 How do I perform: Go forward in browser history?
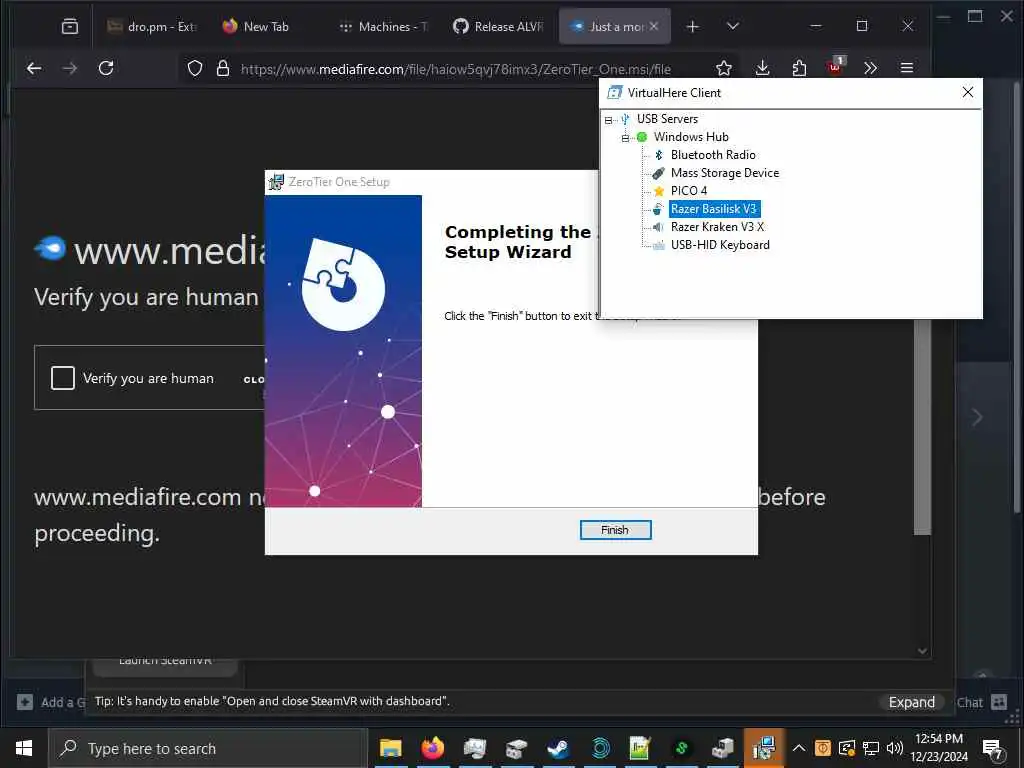click(70, 68)
